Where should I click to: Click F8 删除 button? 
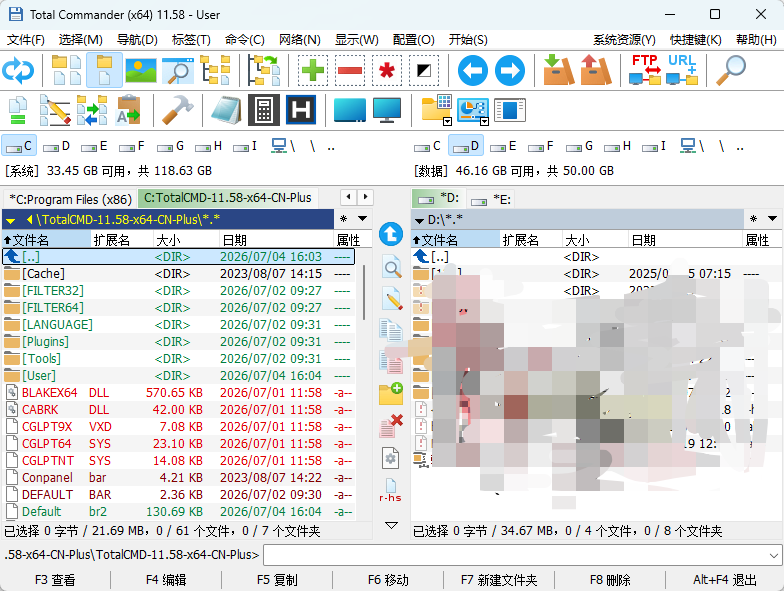610,580
